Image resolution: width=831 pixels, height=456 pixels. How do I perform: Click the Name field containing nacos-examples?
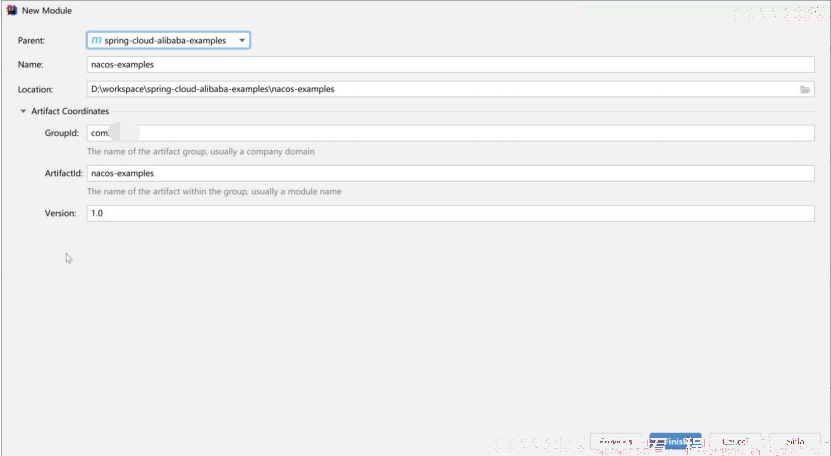[450, 65]
